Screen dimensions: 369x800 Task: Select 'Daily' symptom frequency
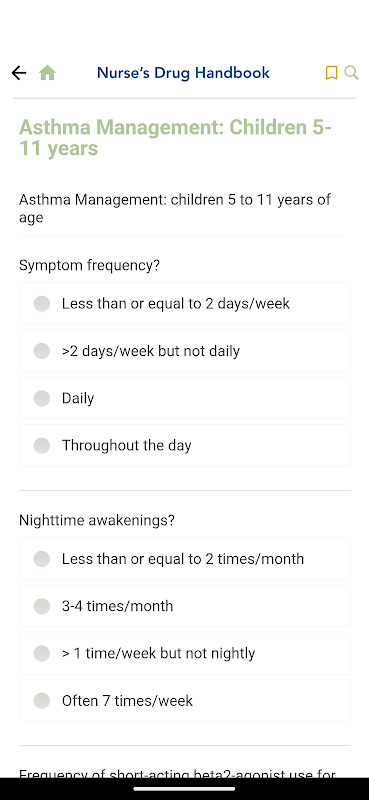click(185, 398)
